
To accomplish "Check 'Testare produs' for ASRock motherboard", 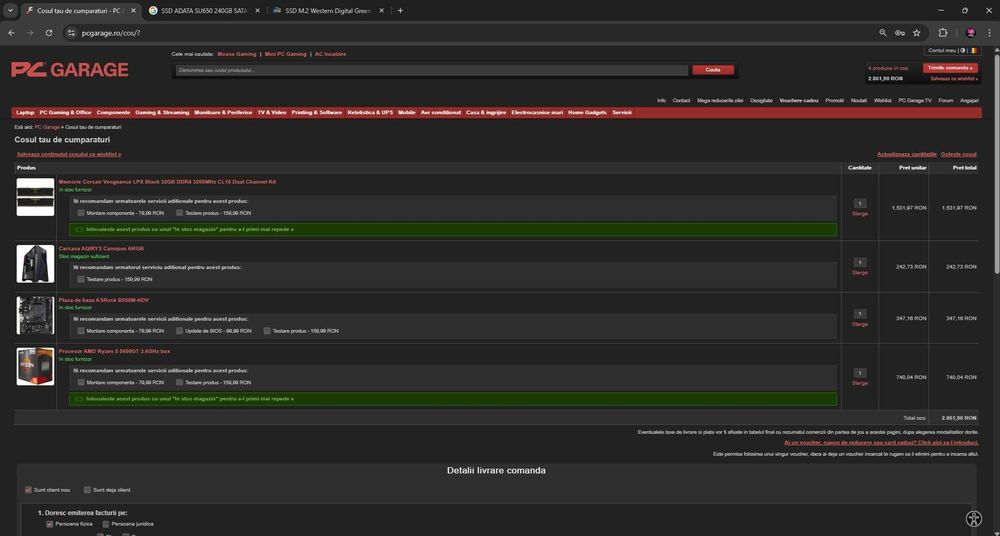I will [268, 331].
